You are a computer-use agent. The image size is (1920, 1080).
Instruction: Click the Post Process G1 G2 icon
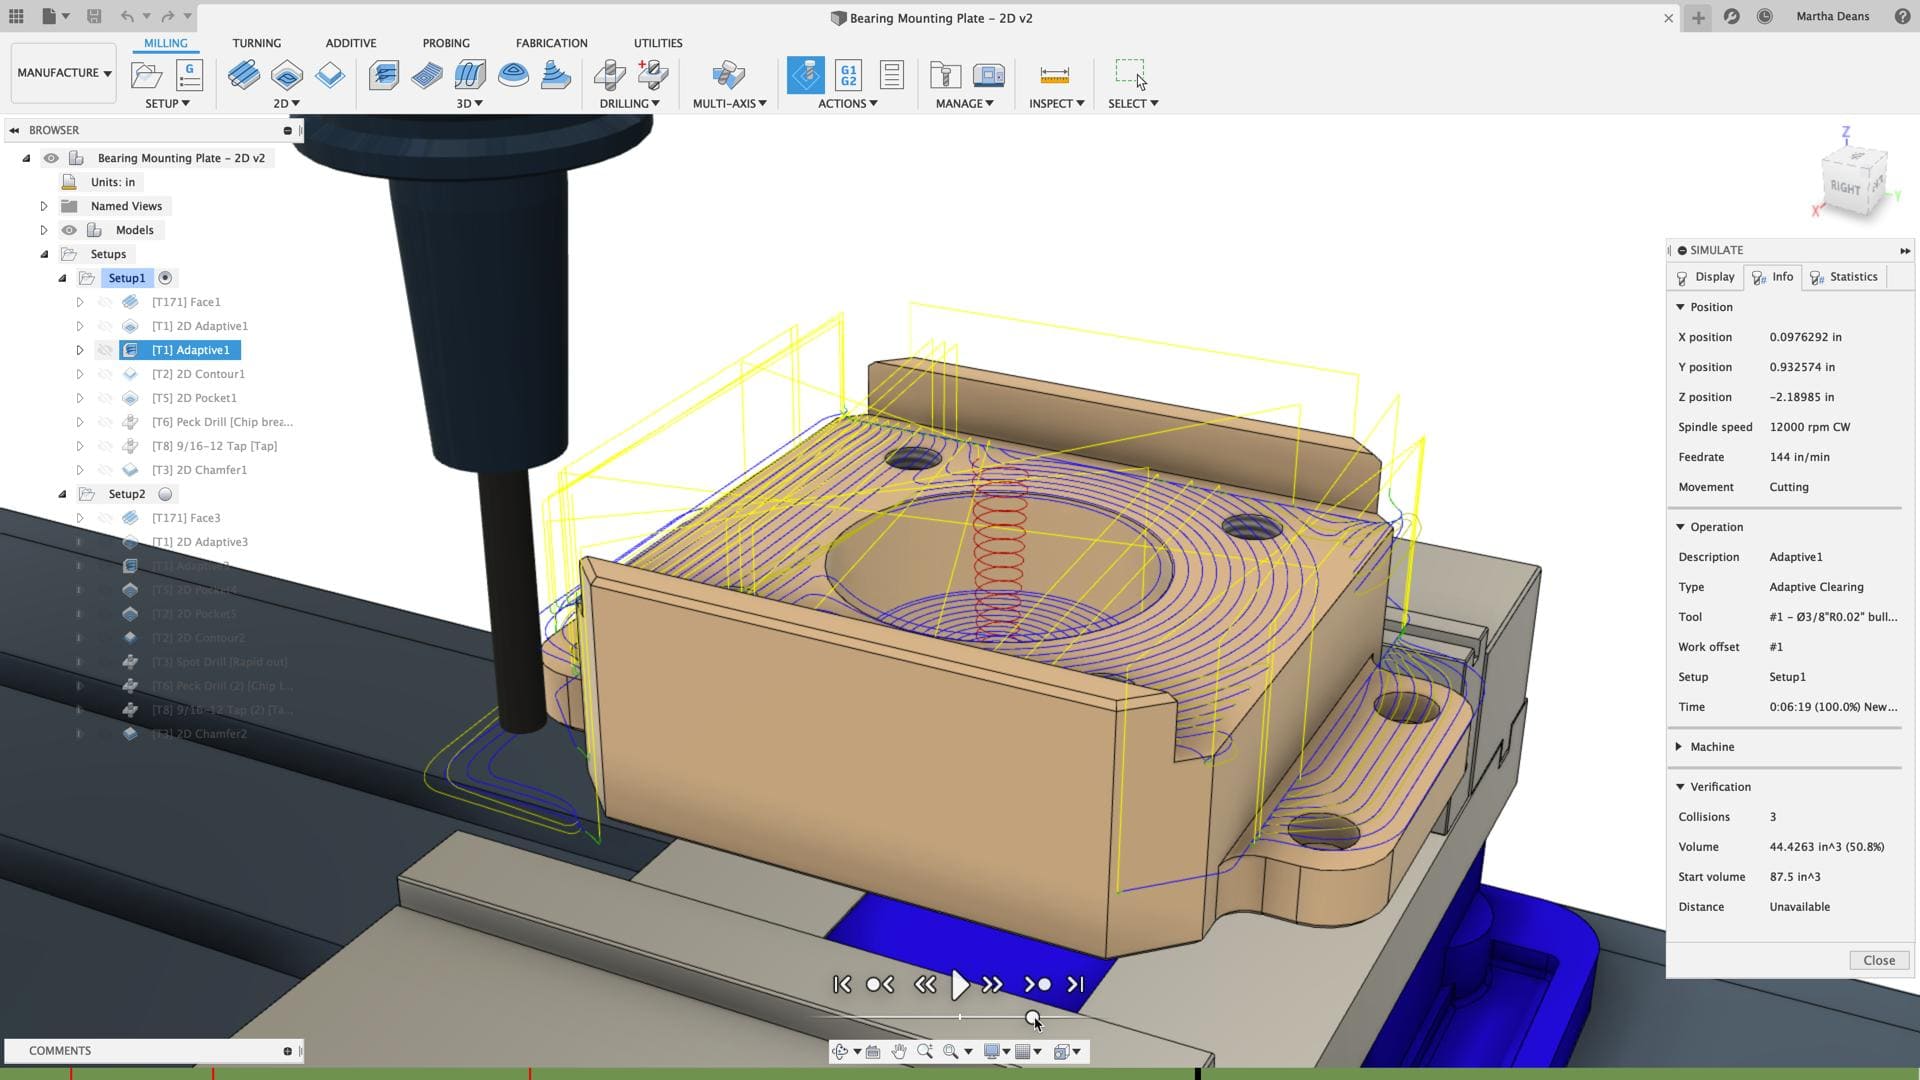[848, 76]
